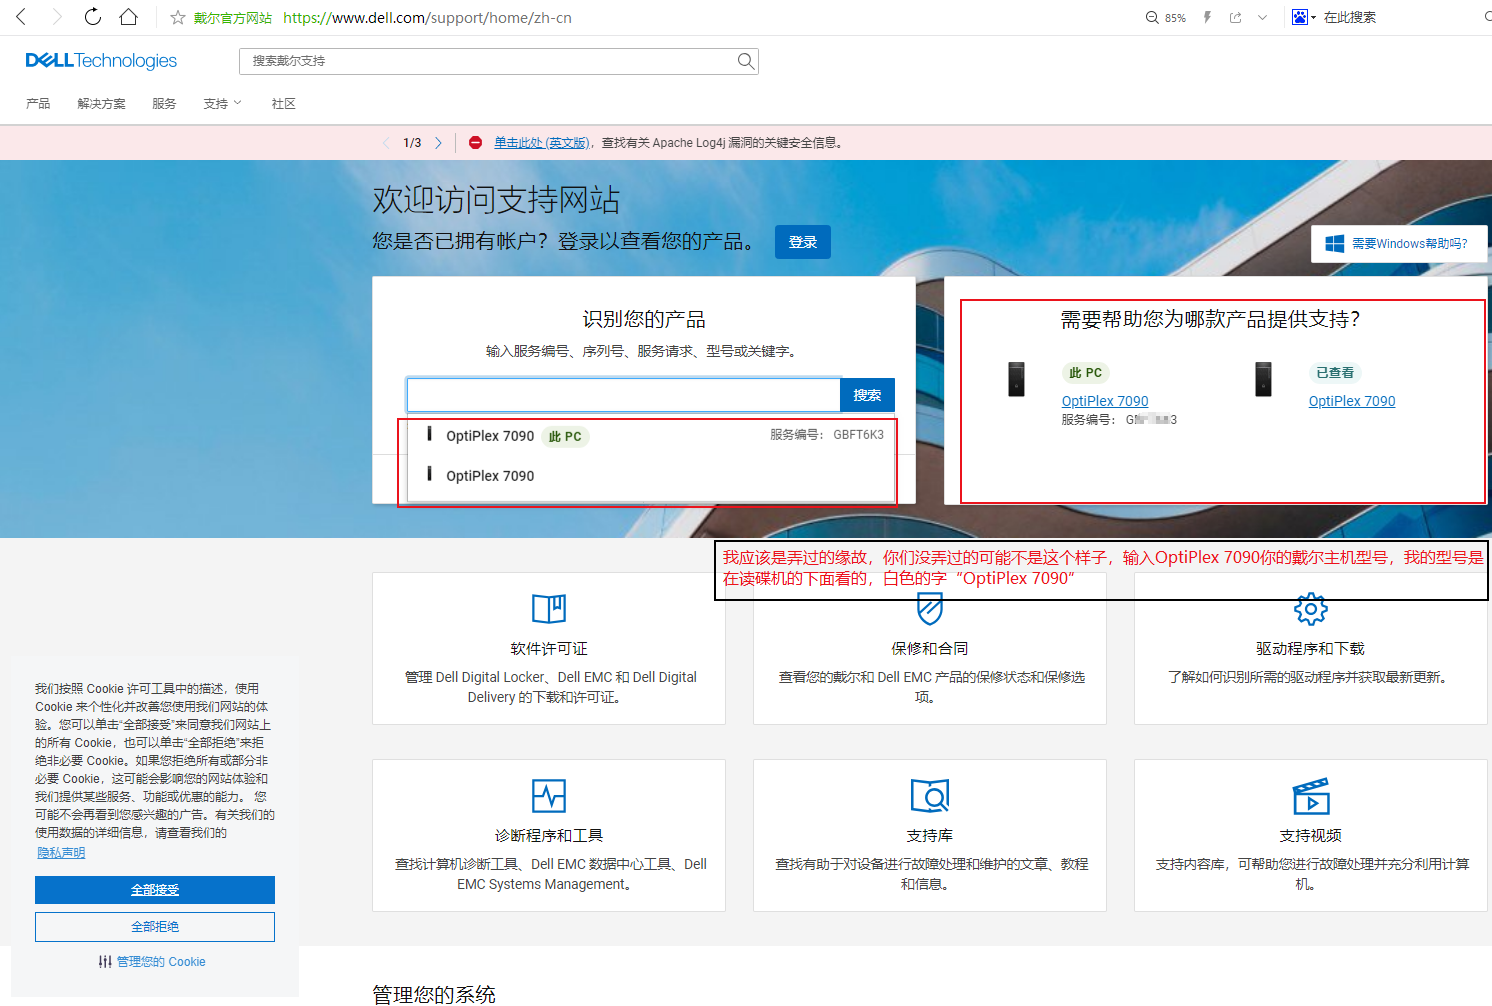This screenshot has width=1492, height=1006.
Task: Click the 85% zoom magnifier icon
Action: point(1152,18)
